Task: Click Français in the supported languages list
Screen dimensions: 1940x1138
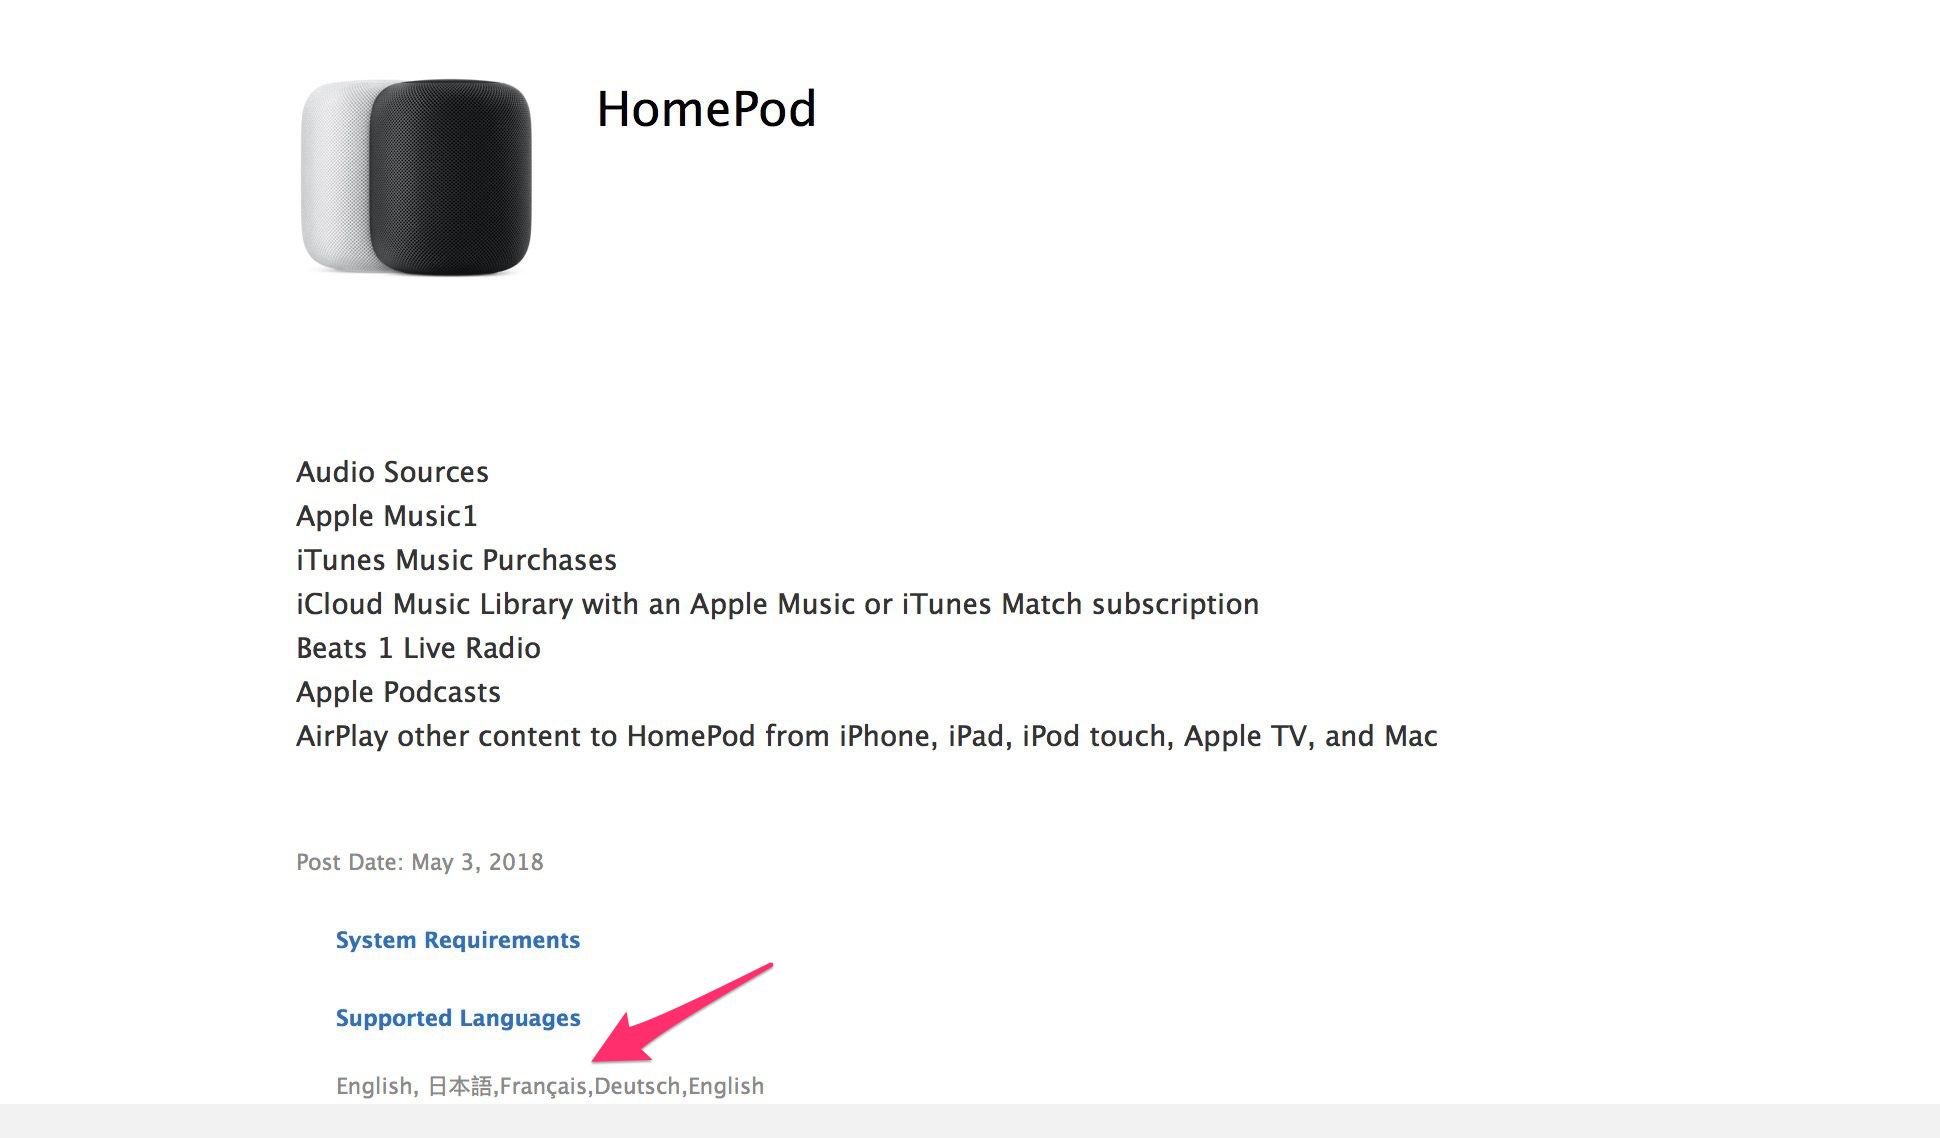Action: [543, 1086]
